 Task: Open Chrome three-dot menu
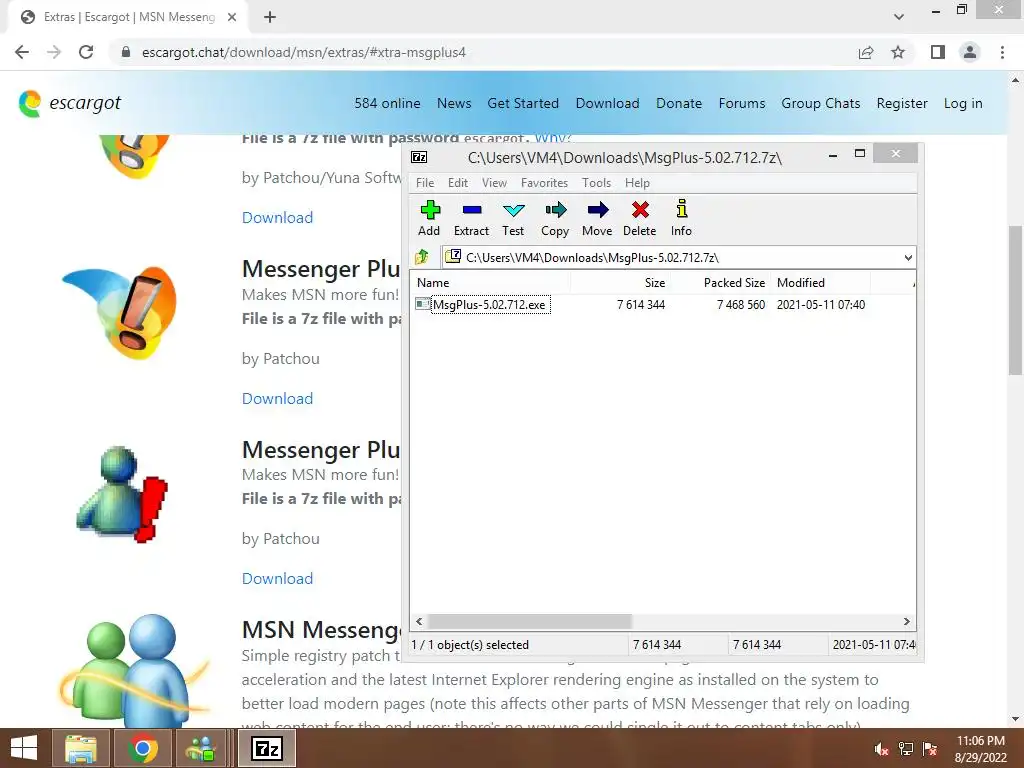[1002, 52]
